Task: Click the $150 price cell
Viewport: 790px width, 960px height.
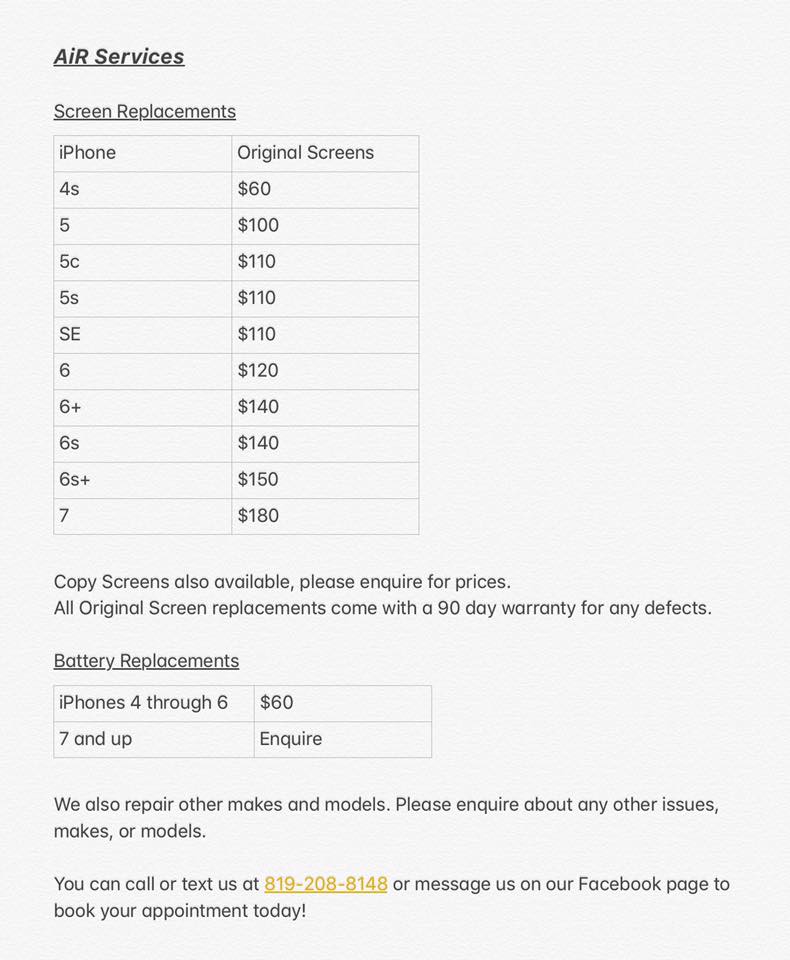Action: click(325, 480)
